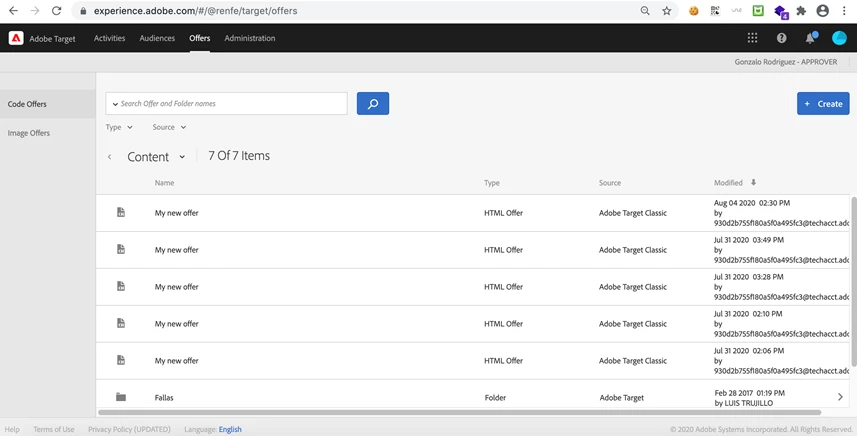Sort by the Type column header
The height and width of the screenshot is (436, 857).
pyautogui.click(x=491, y=183)
